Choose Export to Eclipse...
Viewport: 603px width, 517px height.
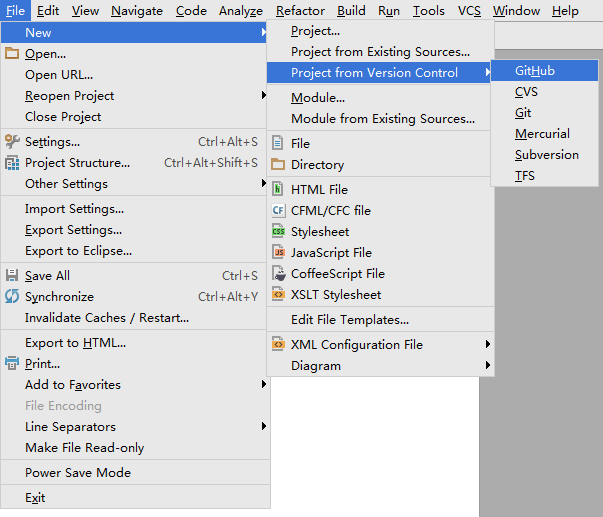point(134,251)
